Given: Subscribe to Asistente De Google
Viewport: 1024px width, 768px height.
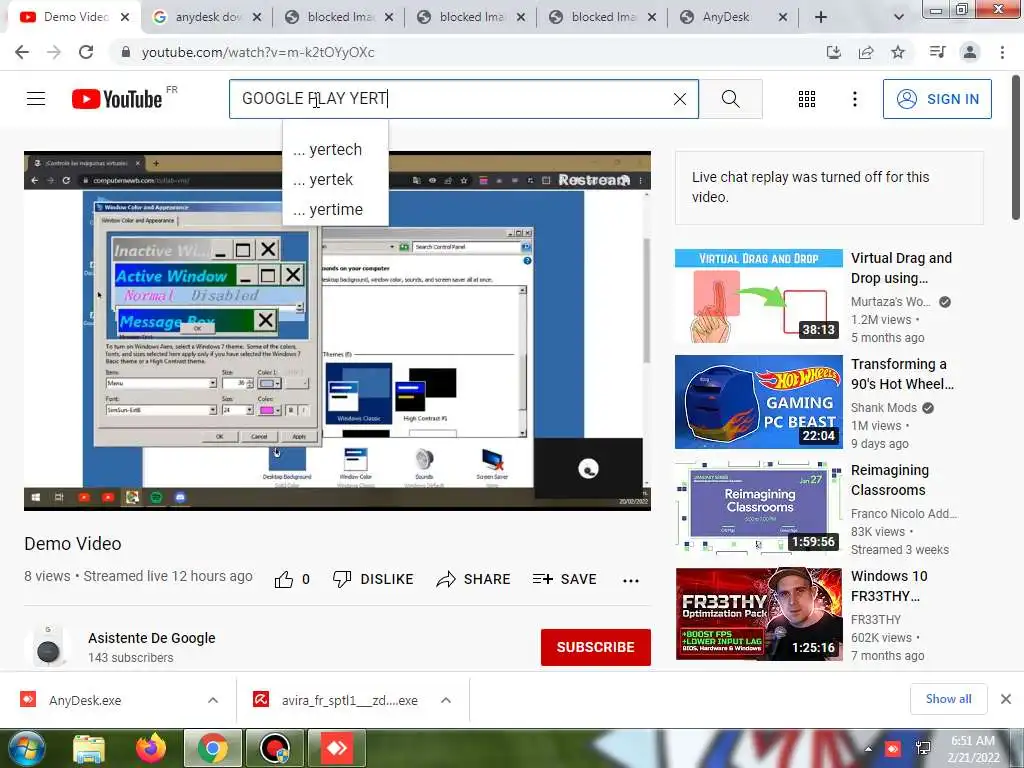Looking at the screenshot, I should point(596,647).
